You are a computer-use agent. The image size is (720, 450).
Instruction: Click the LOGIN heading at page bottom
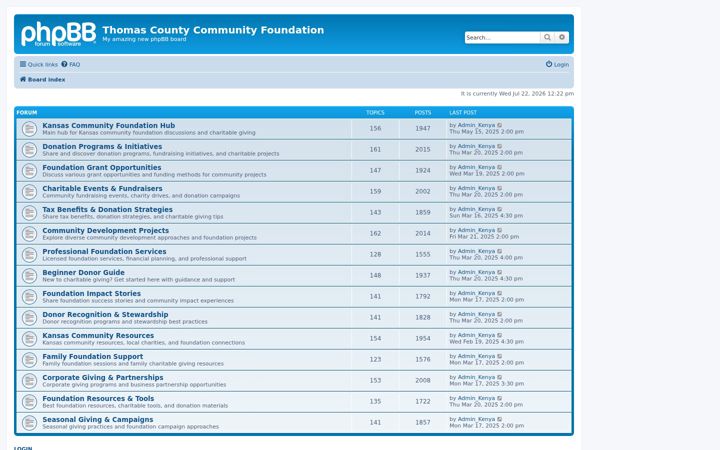click(23, 448)
